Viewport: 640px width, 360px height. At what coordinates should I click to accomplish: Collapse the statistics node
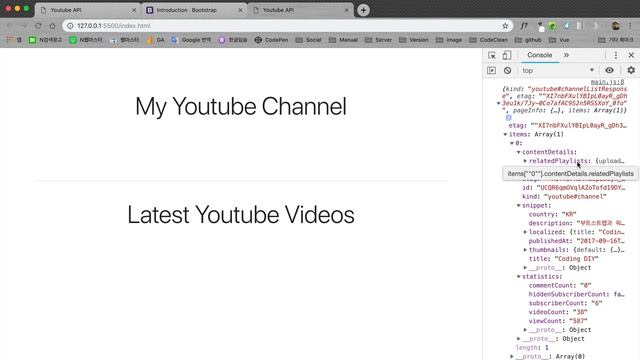pyautogui.click(x=519, y=276)
